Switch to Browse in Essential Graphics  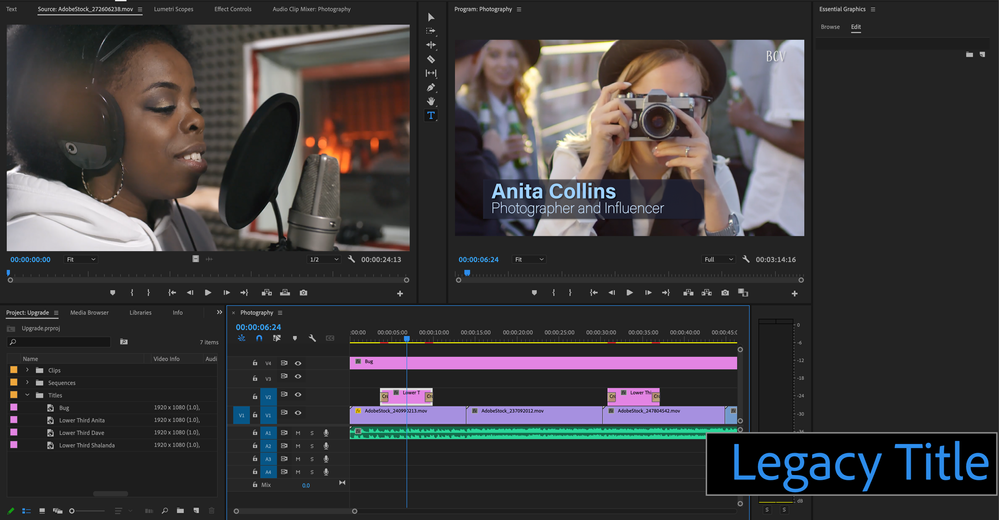(830, 27)
